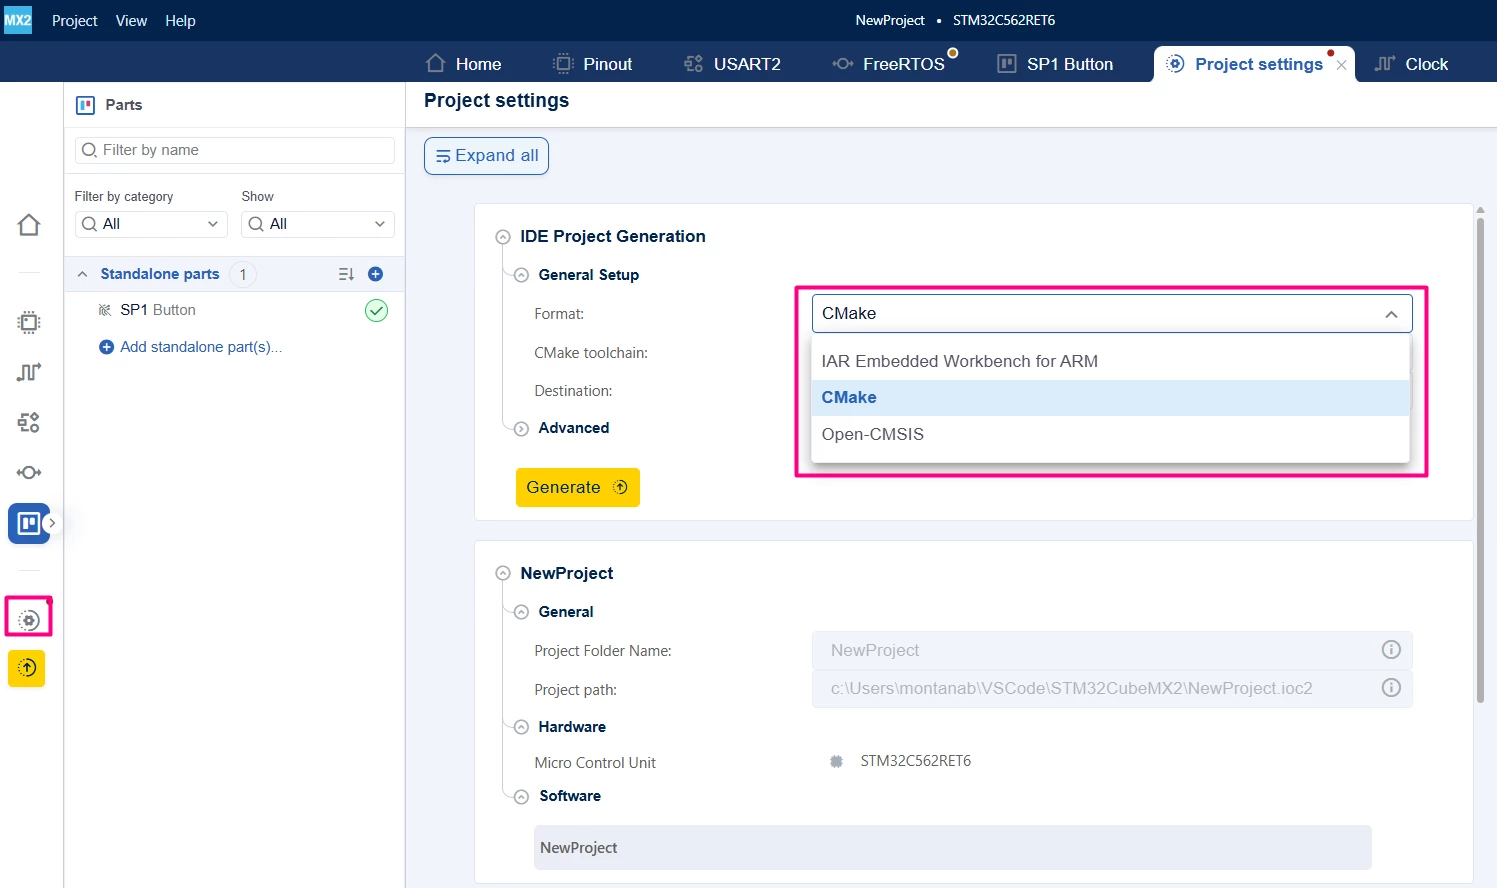The width and height of the screenshot is (1497, 888).
Task: Click the MX2 application logo
Action: pyautogui.click(x=18, y=20)
